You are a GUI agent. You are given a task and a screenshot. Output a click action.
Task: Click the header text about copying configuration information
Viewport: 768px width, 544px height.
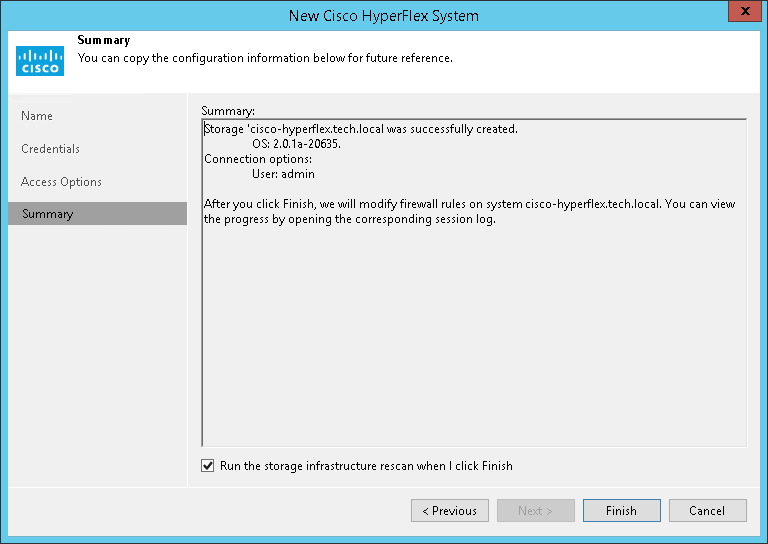265,58
